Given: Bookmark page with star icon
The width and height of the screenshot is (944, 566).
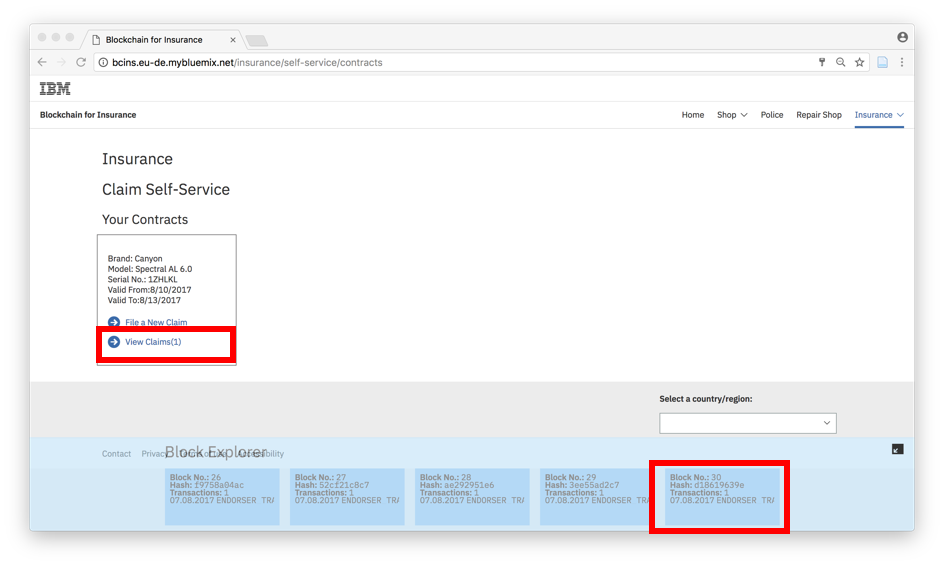Looking at the screenshot, I should (860, 62).
